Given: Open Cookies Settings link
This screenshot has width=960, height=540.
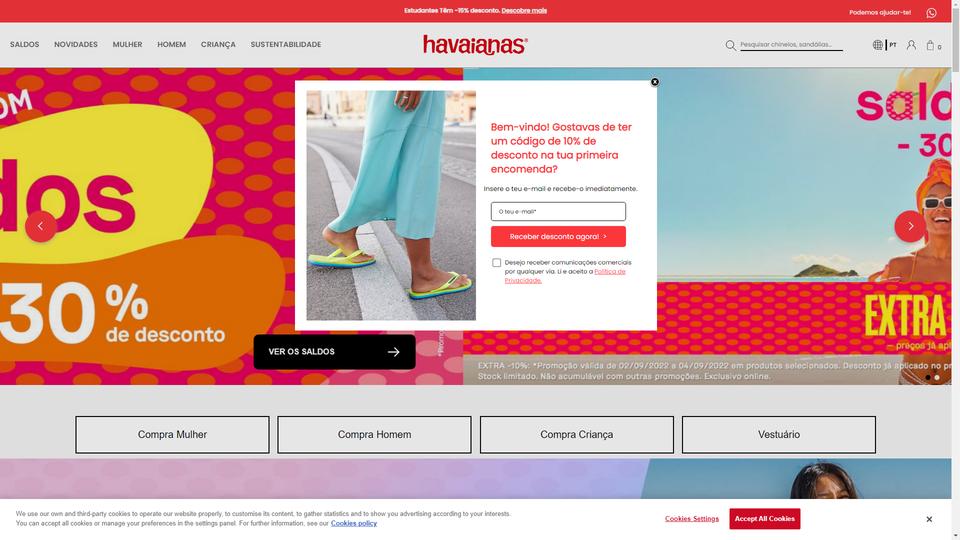Looking at the screenshot, I should [692, 519].
